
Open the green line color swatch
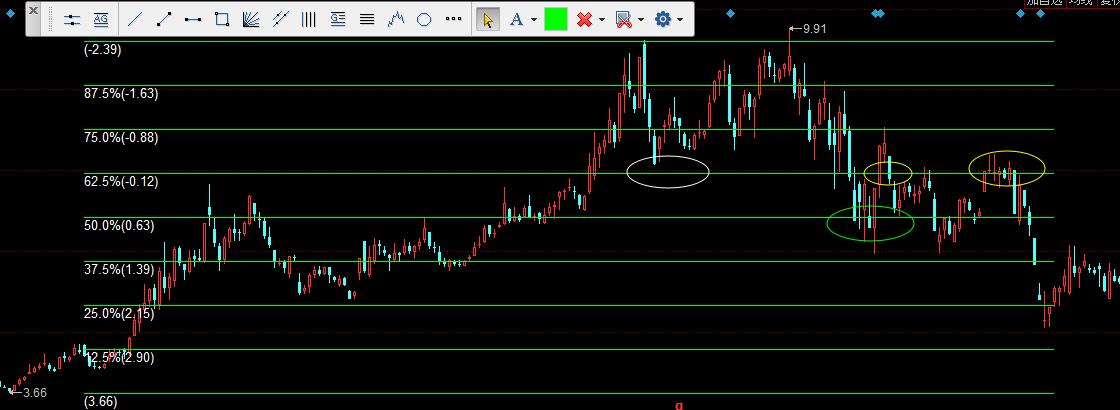click(556, 20)
